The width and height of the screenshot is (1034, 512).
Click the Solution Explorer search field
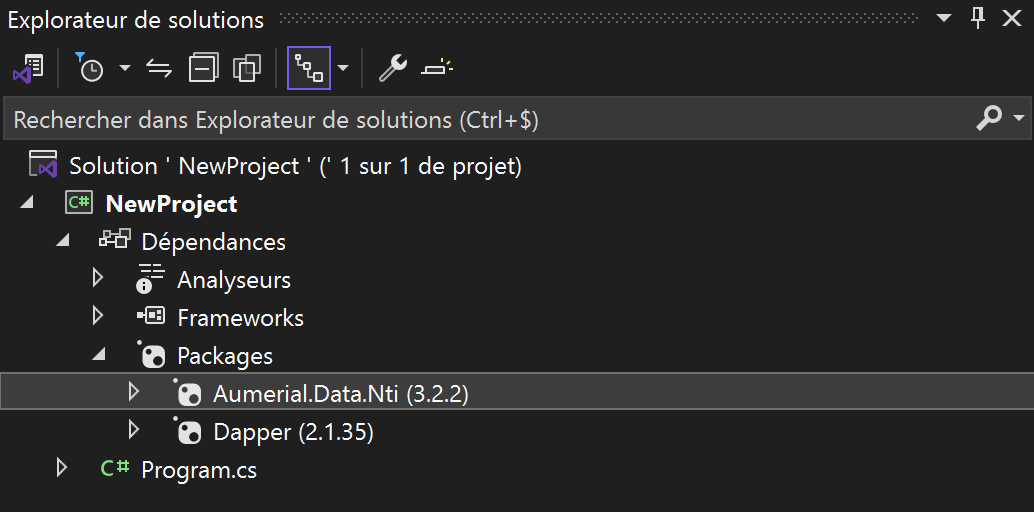tap(480, 120)
